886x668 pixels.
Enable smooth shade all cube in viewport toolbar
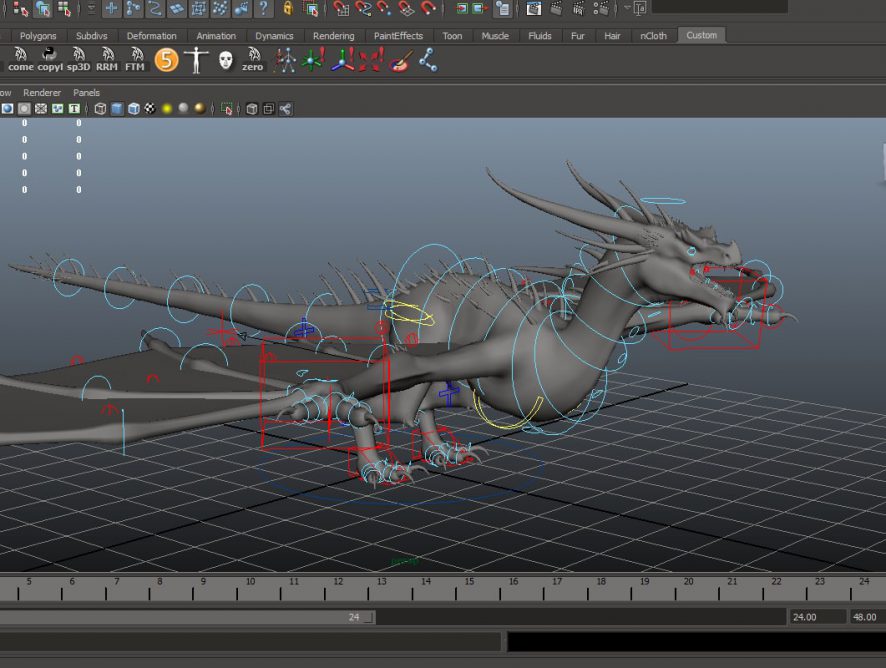pos(117,109)
